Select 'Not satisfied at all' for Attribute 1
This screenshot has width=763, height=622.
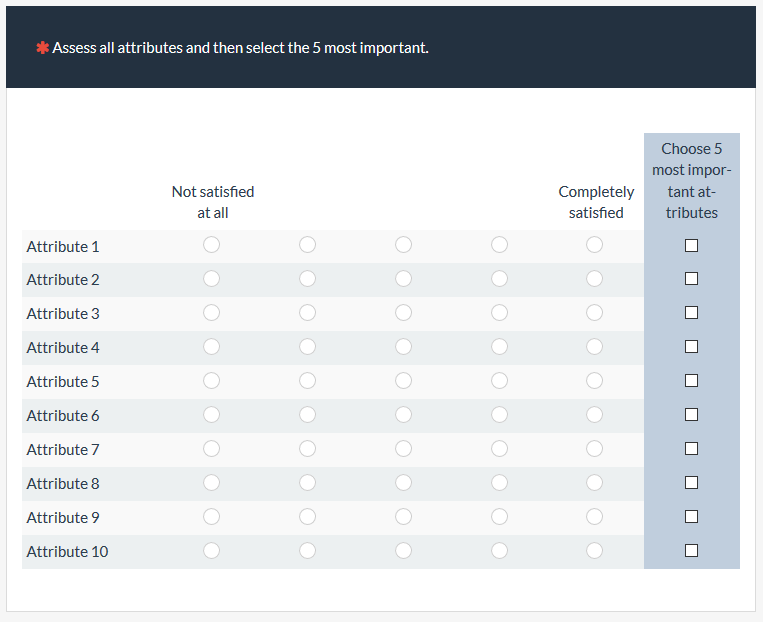211,245
